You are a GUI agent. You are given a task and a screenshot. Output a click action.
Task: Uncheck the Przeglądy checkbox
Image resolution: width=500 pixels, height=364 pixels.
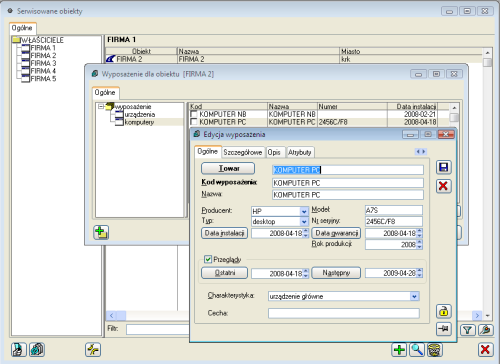point(208,259)
